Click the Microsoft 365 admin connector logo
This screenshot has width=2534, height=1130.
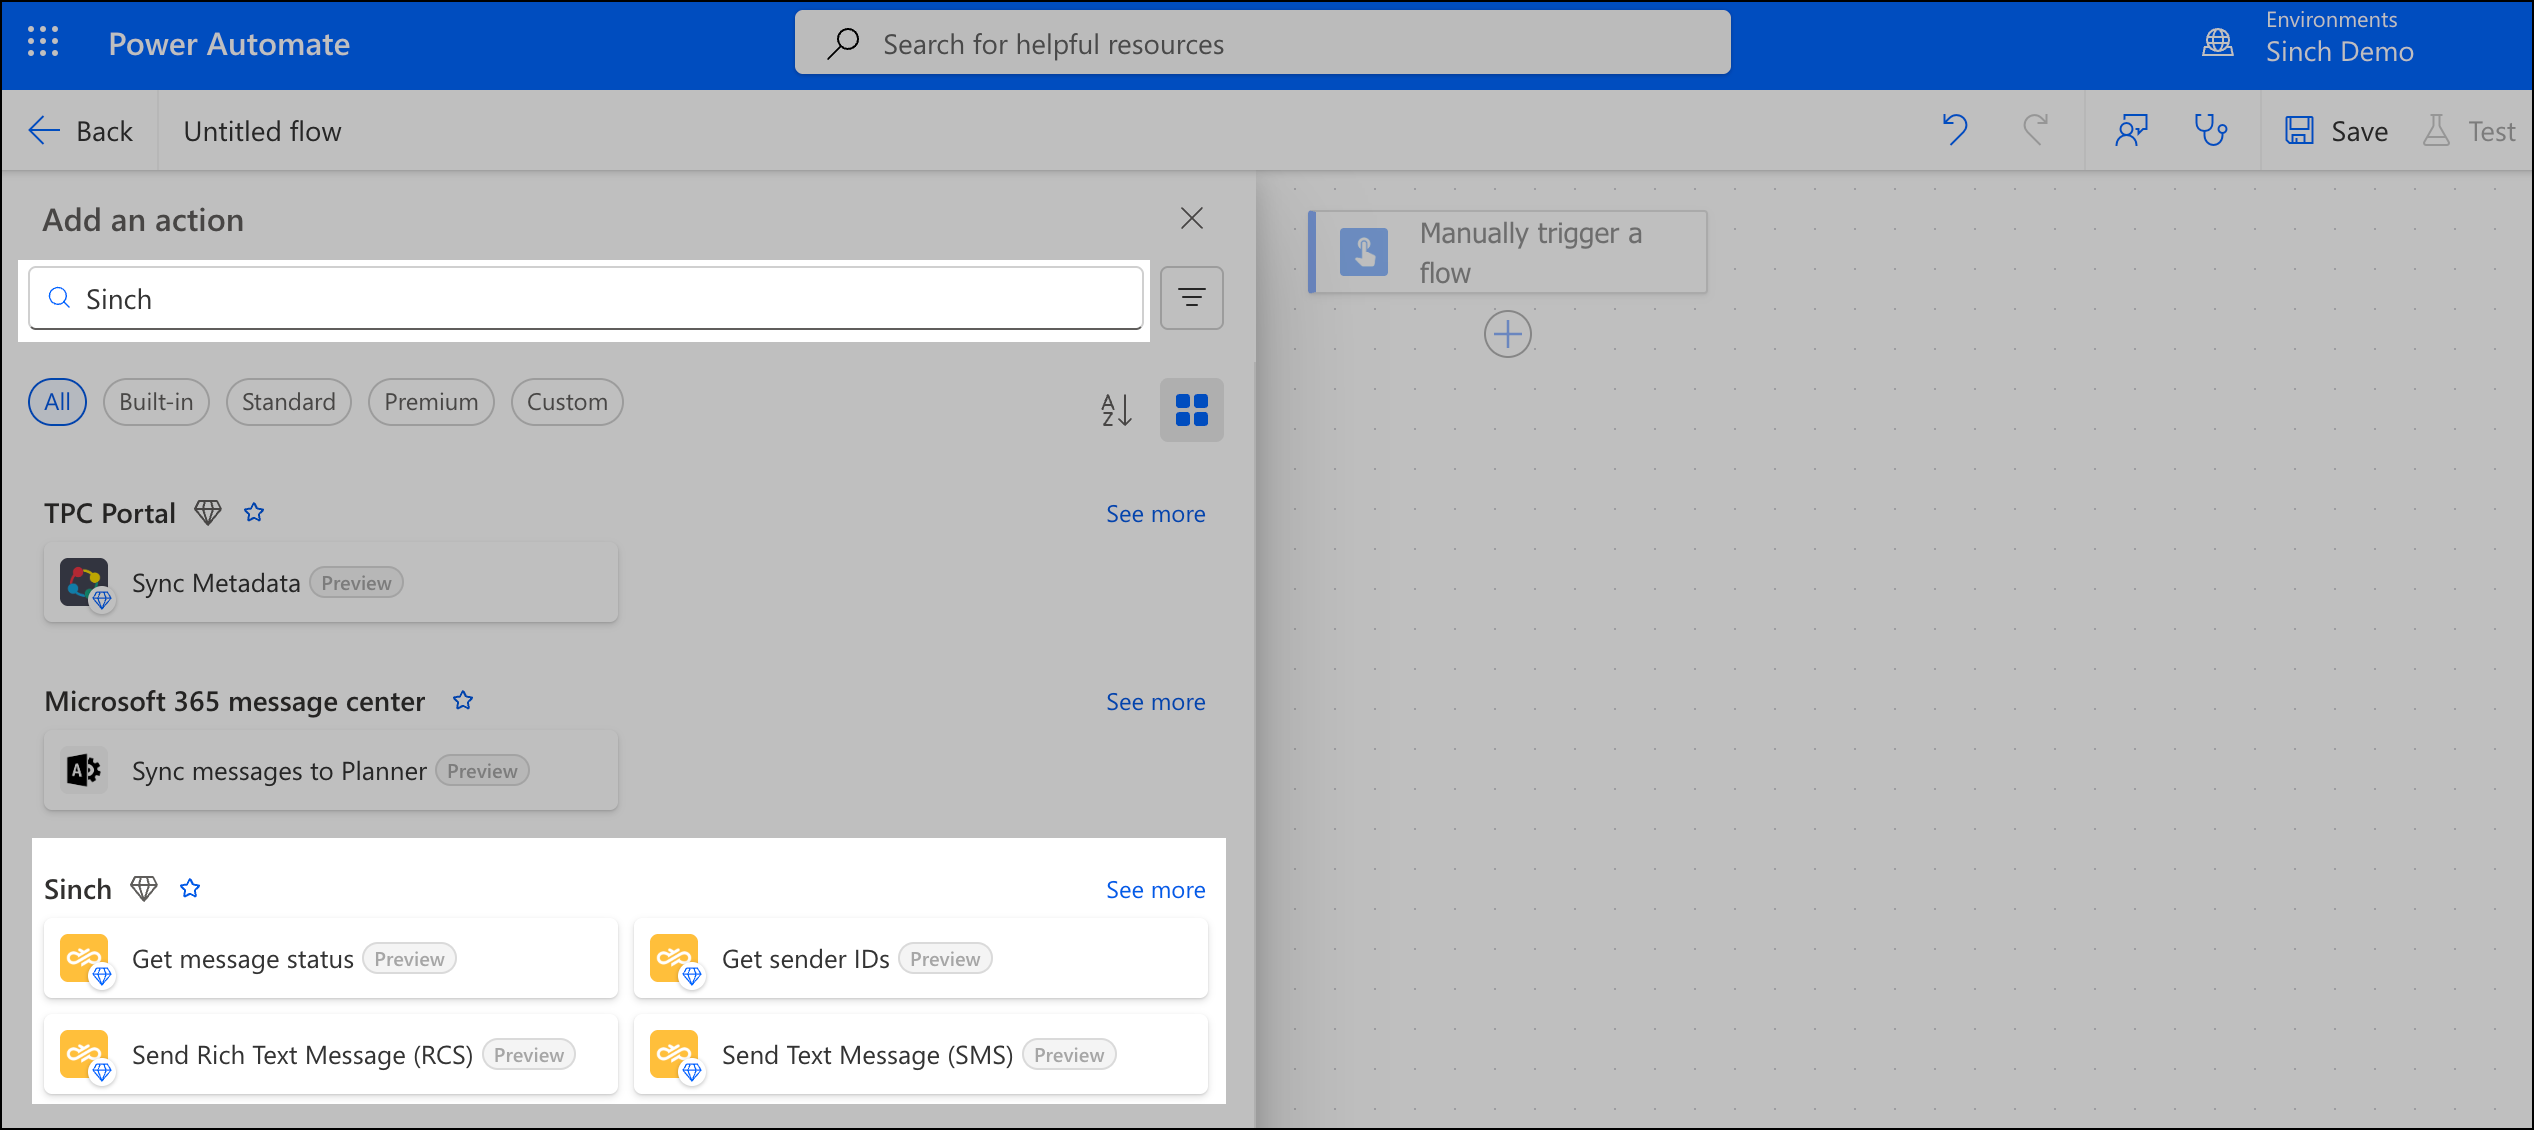[84, 770]
